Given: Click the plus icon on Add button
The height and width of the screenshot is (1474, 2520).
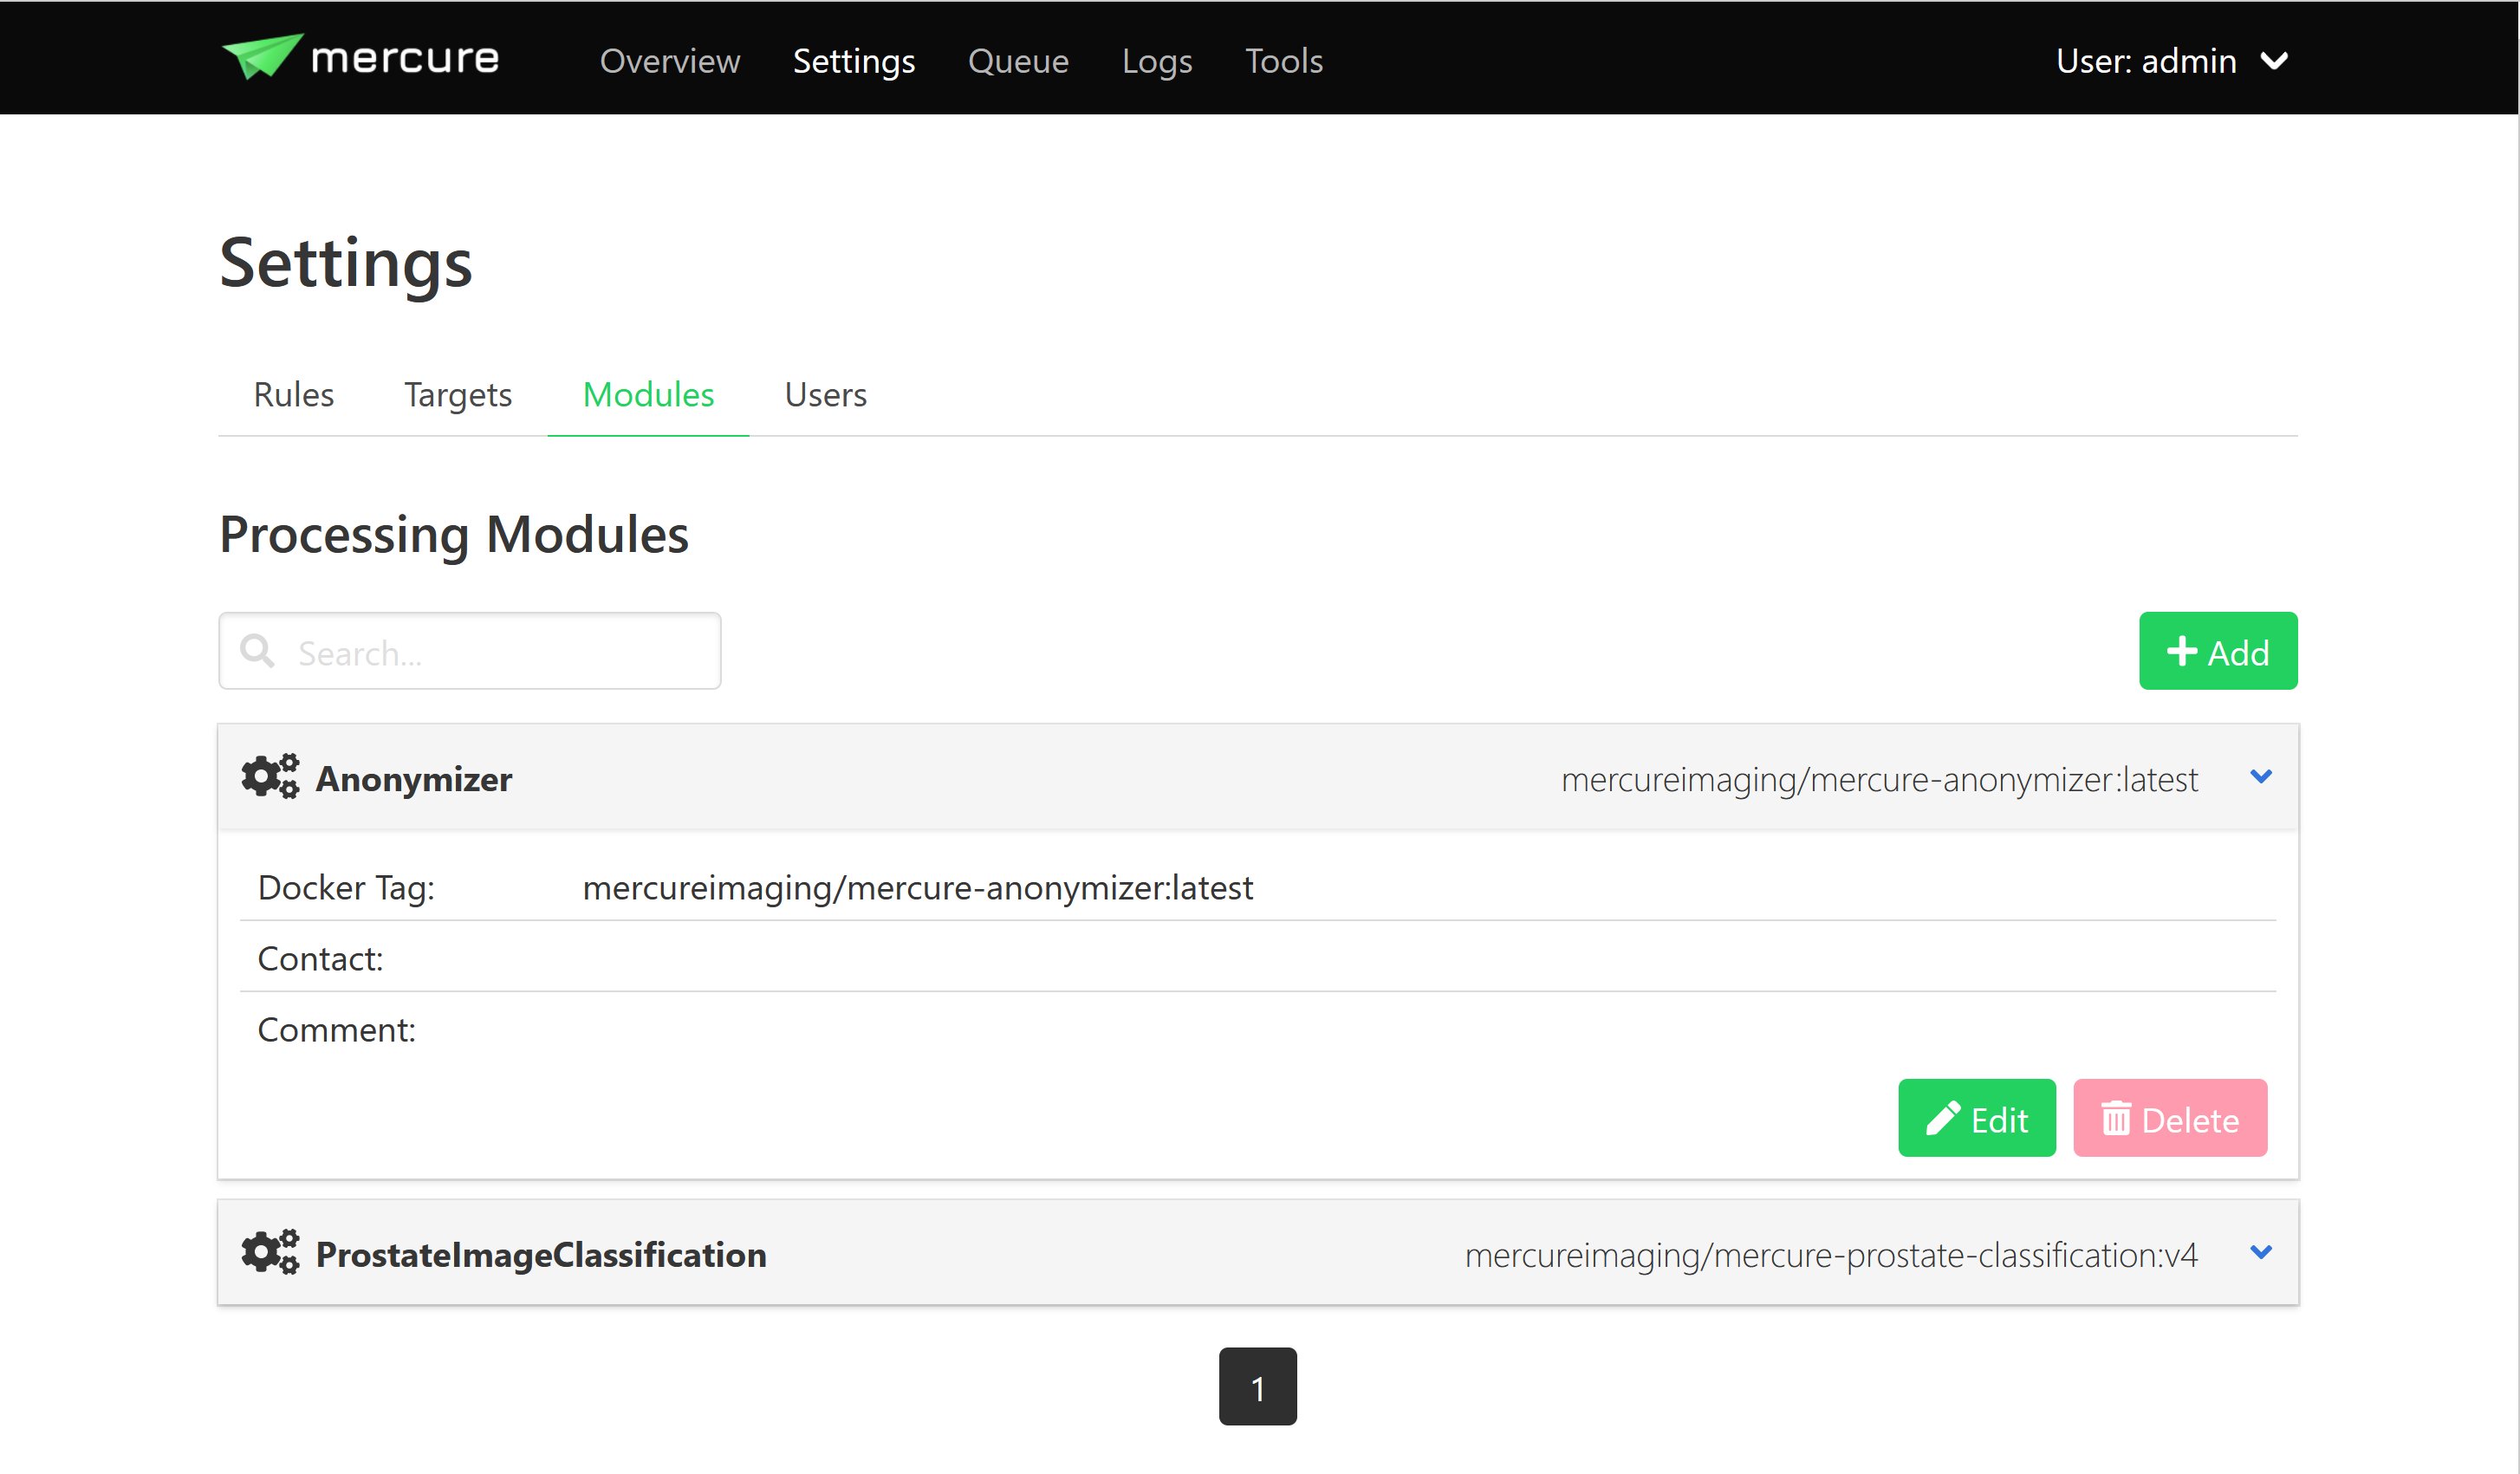Looking at the screenshot, I should pos(2181,651).
